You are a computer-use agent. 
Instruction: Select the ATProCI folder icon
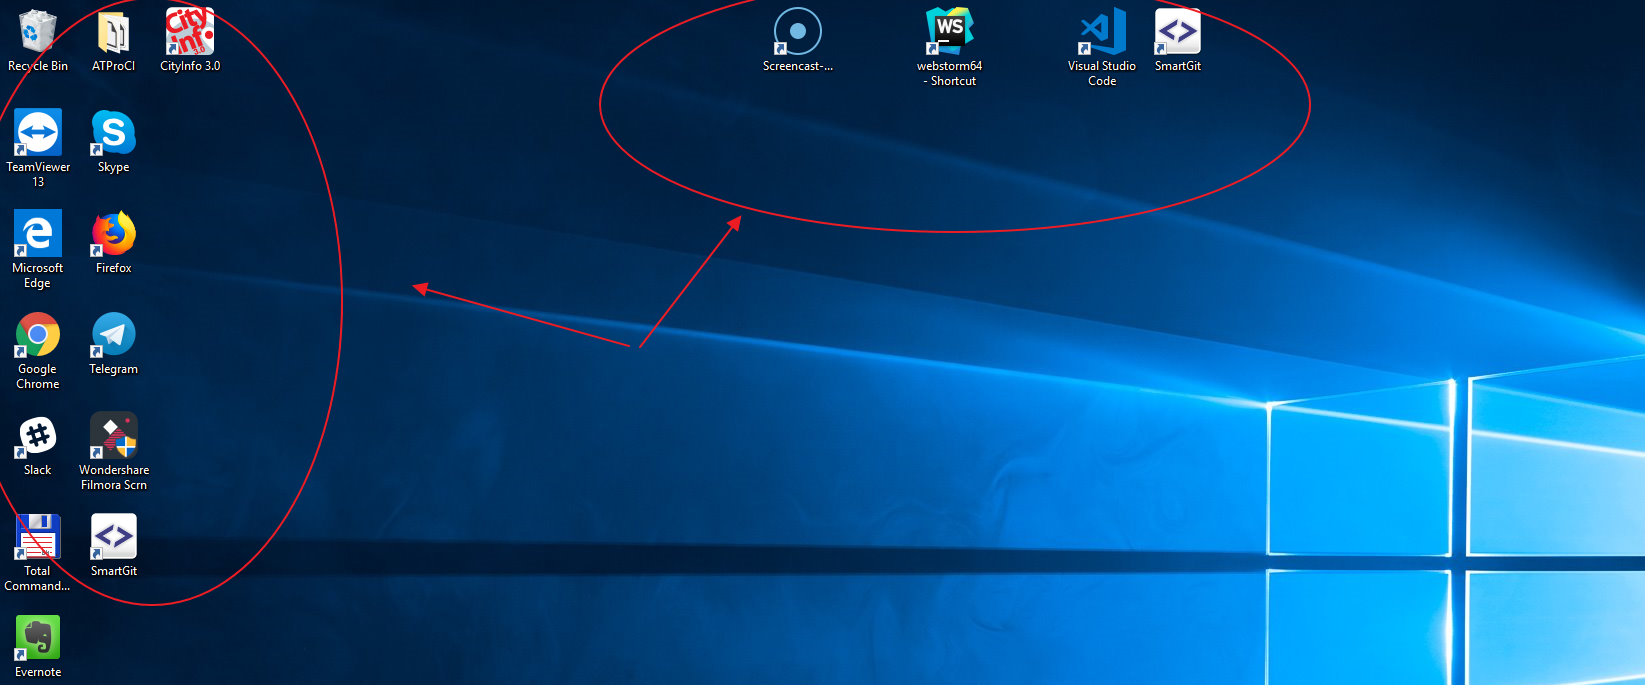(113, 33)
